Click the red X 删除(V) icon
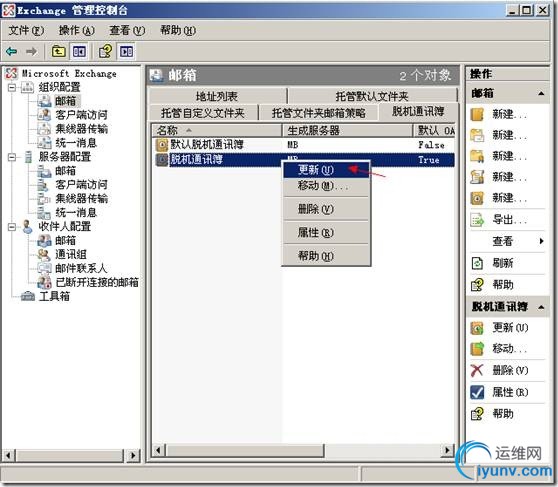The width and height of the screenshot is (558, 487). coord(477,370)
